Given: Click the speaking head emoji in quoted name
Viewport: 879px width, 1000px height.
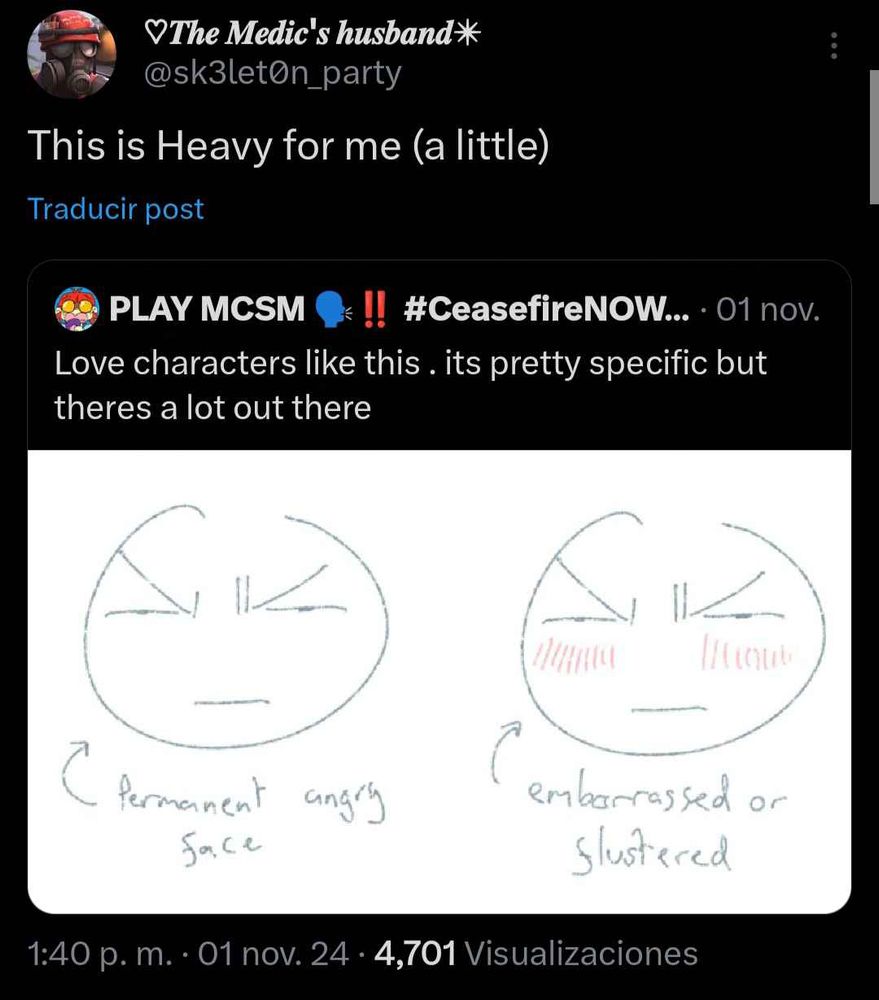Looking at the screenshot, I should (x=330, y=309).
